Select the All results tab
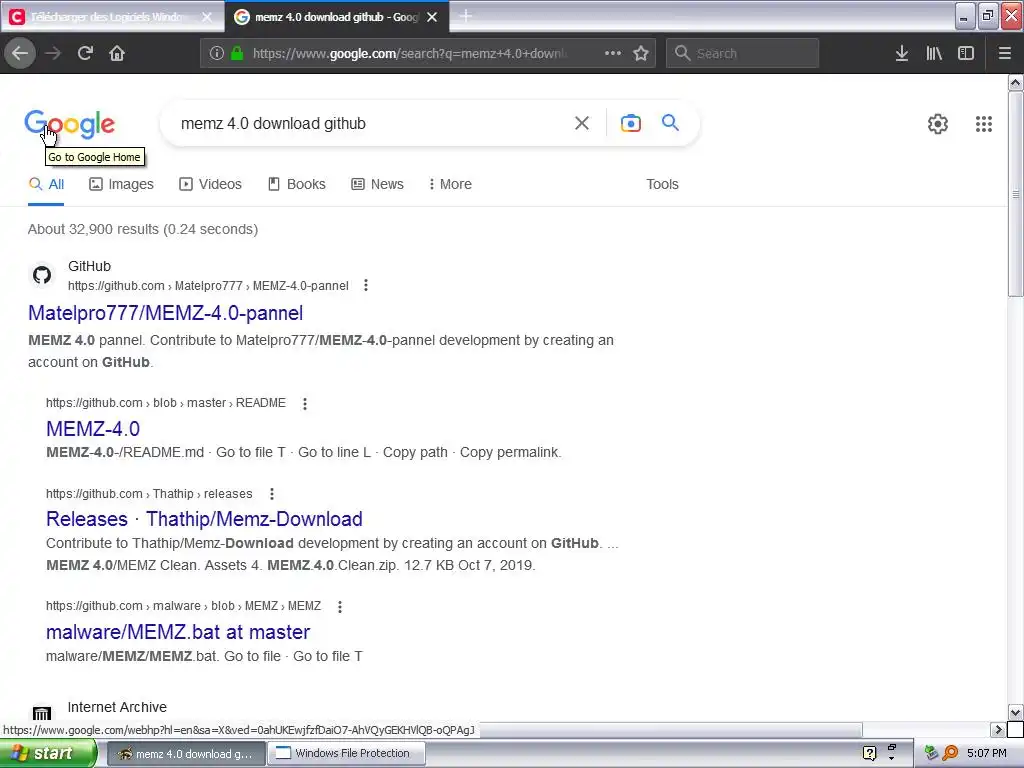 point(46,184)
